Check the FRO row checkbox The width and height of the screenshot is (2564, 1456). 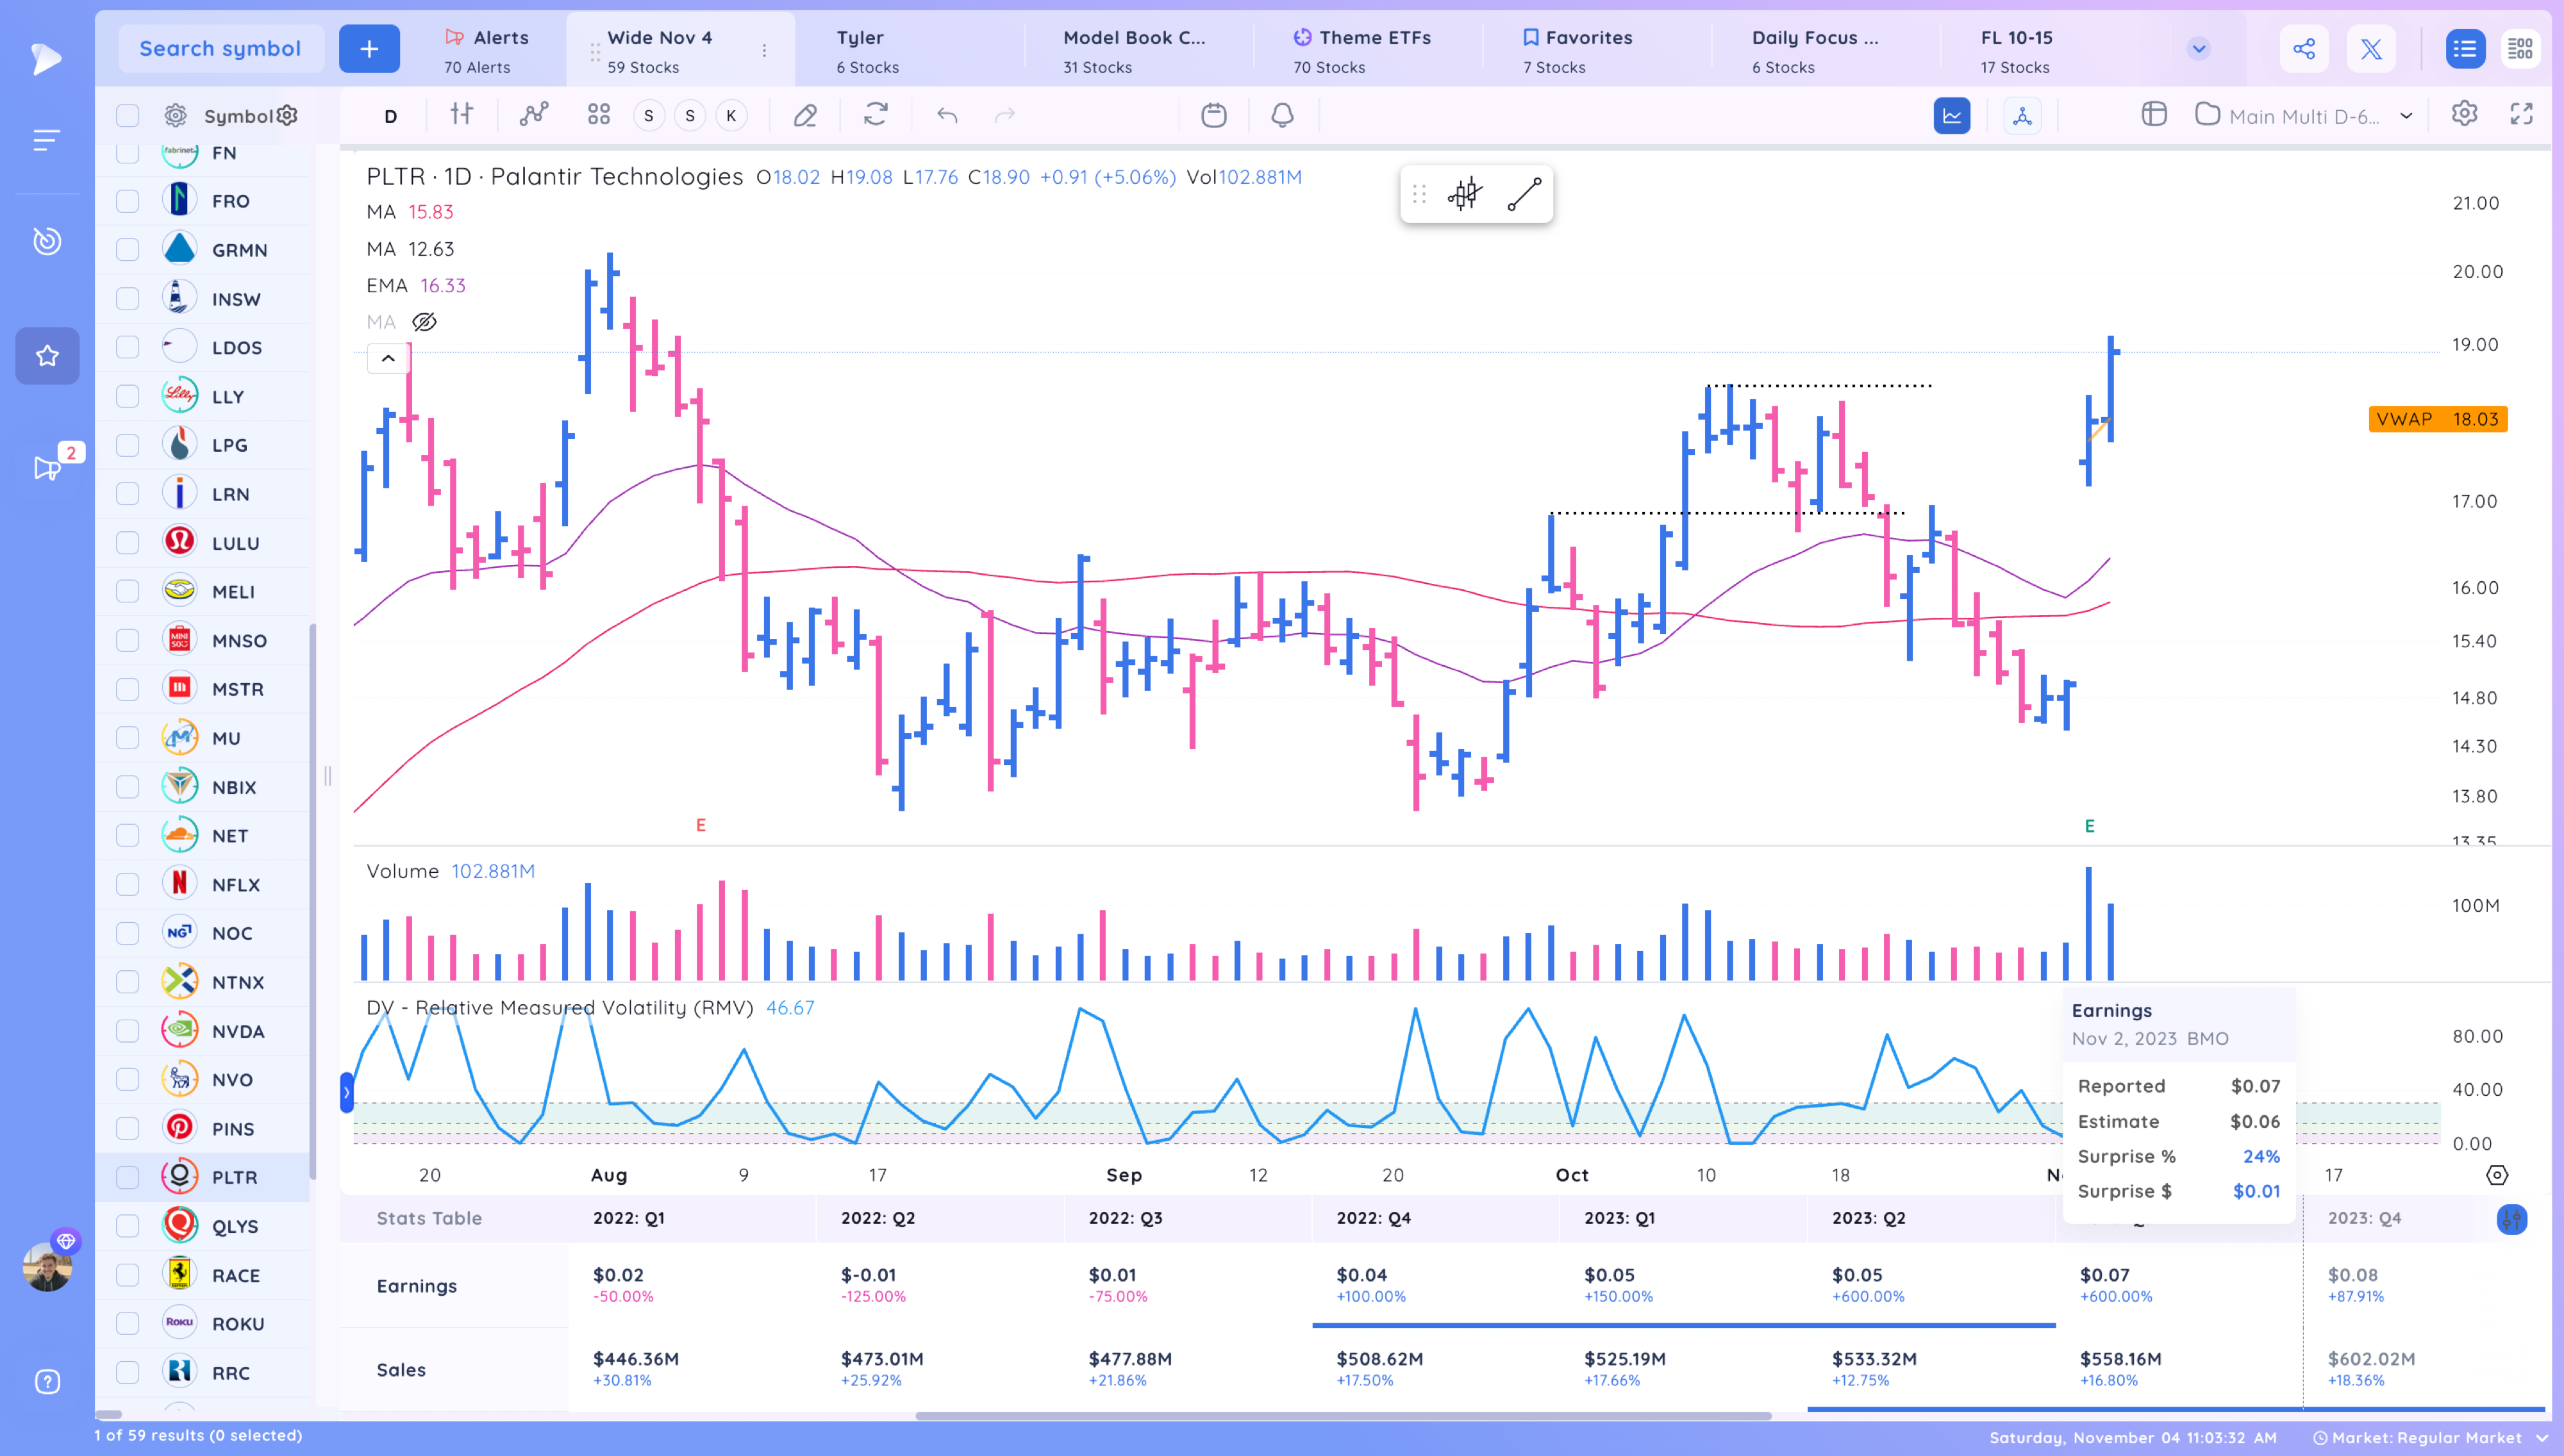tap(127, 201)
